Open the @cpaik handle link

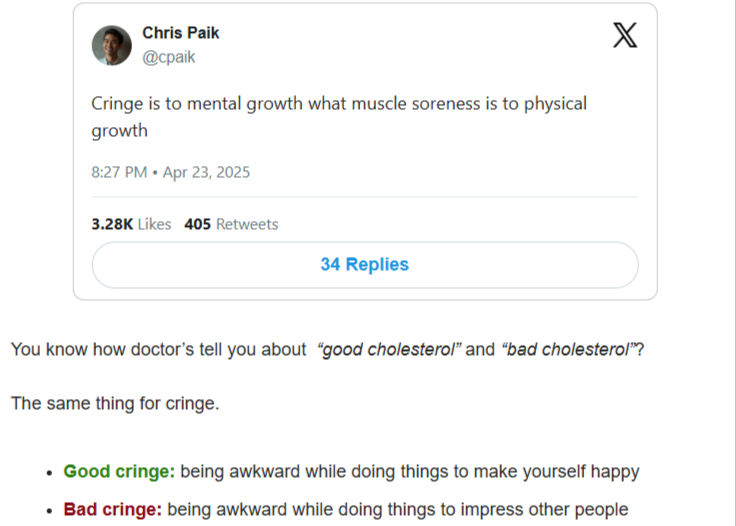[169, 57]
